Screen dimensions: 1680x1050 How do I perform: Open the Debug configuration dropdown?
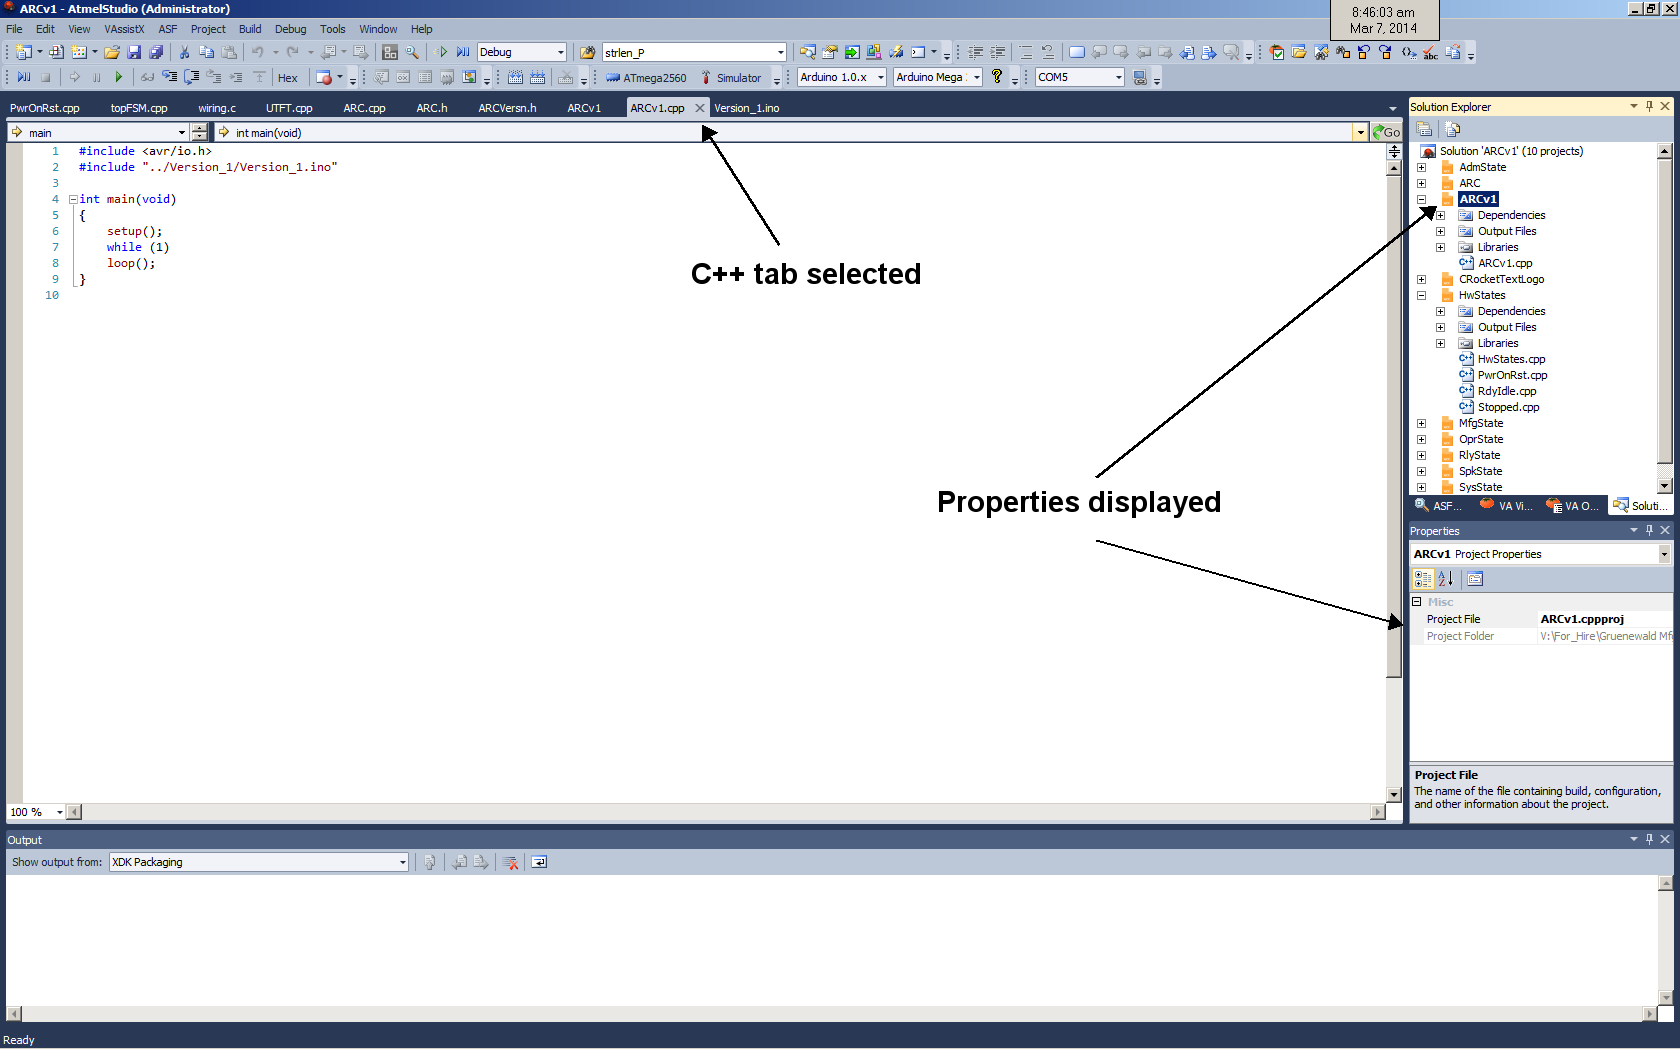click(x=560, y=52)
